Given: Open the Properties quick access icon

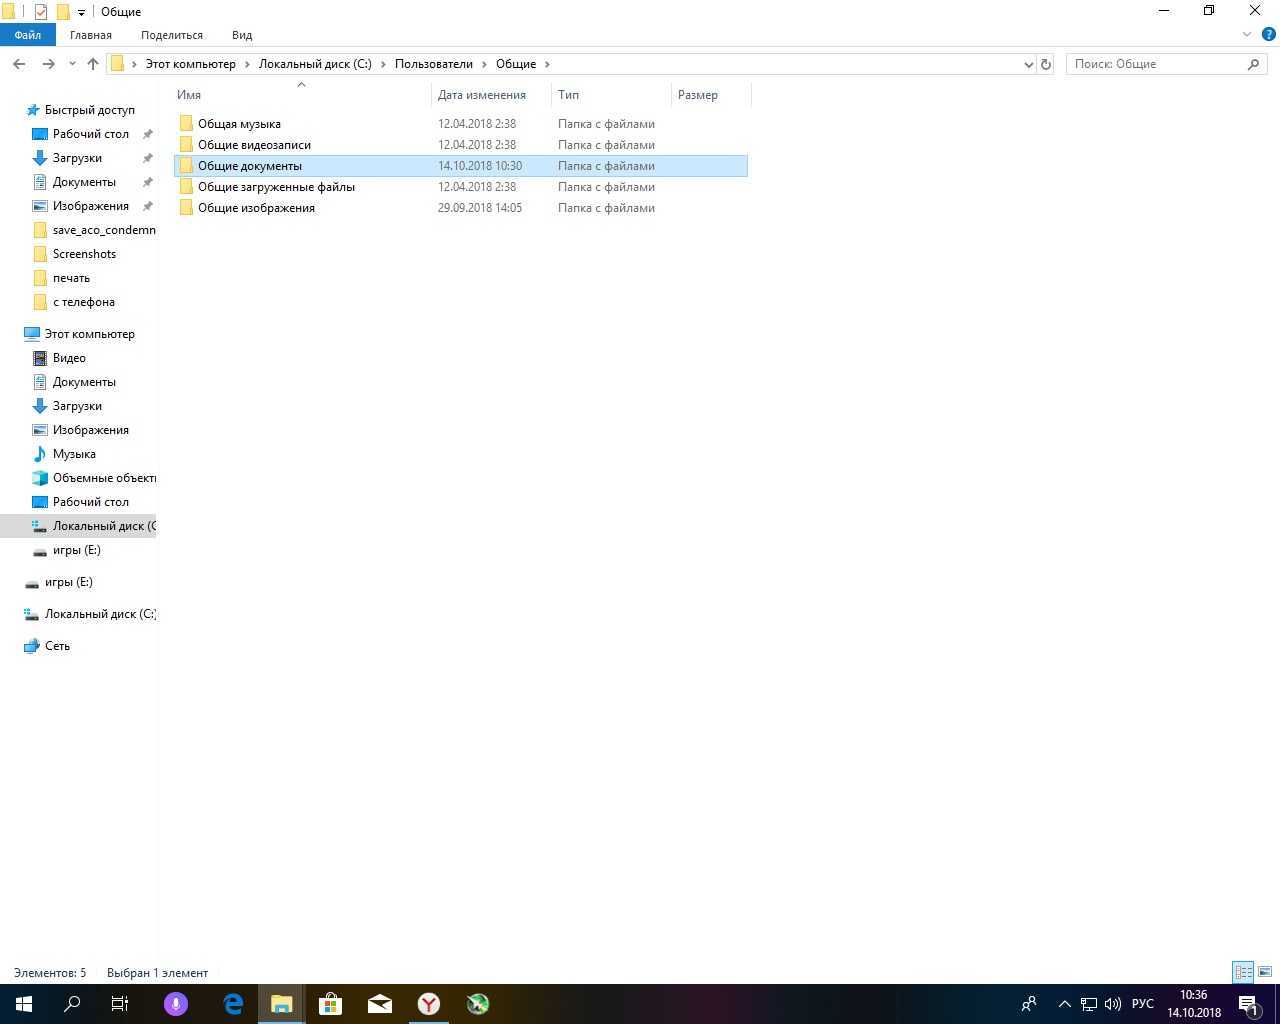Looking at the screenshot, I should coord(41,12).
